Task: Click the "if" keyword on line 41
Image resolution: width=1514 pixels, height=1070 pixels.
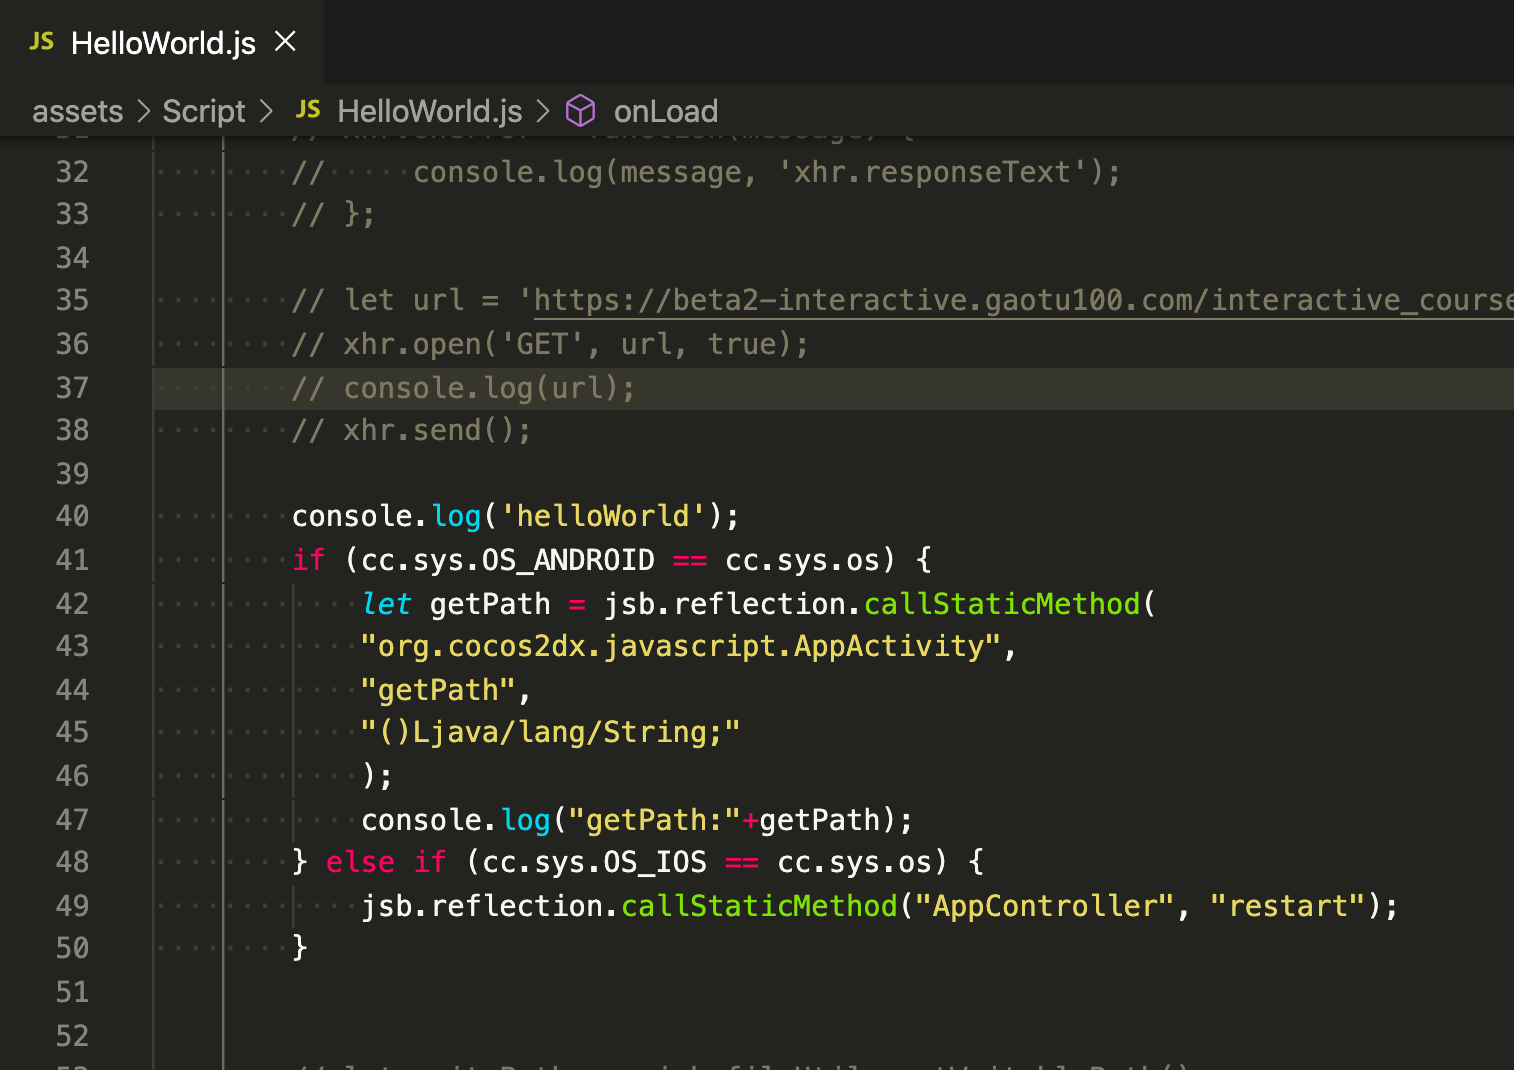Action: coord(309,560)
